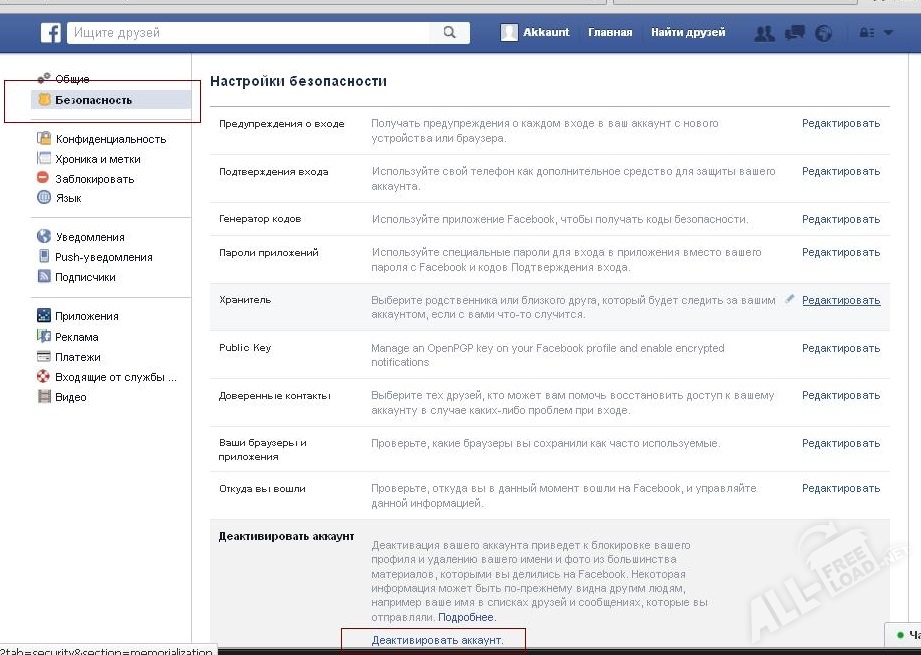
Task: Select Конфиденциальность in sidebar
Action: (110, 139)
